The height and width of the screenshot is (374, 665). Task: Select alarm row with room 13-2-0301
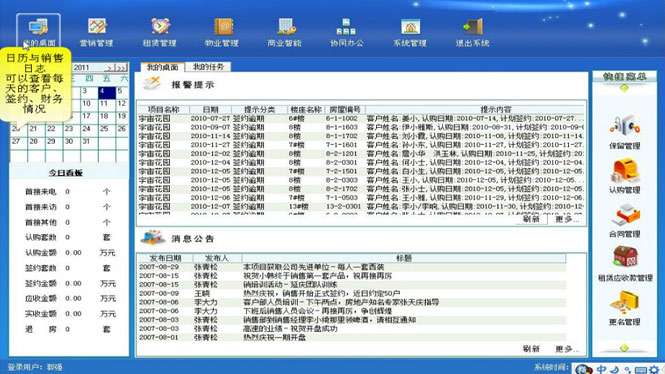[361, 207]
